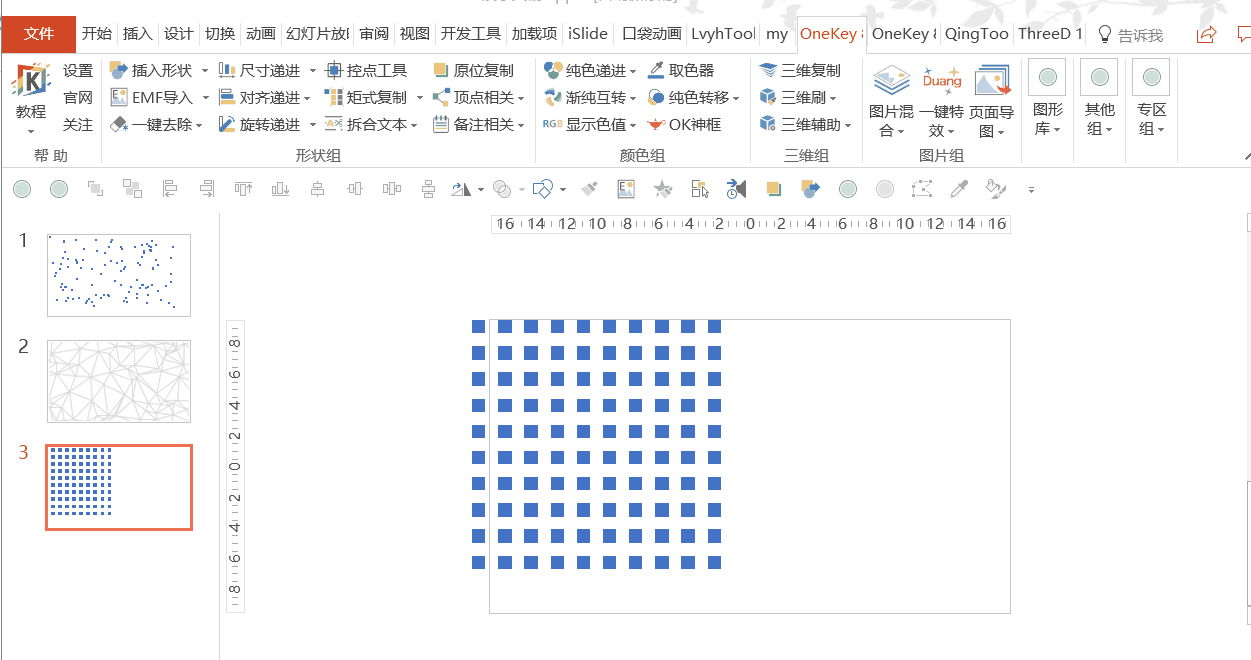Open the 文件 file menu

pos(39,34)
